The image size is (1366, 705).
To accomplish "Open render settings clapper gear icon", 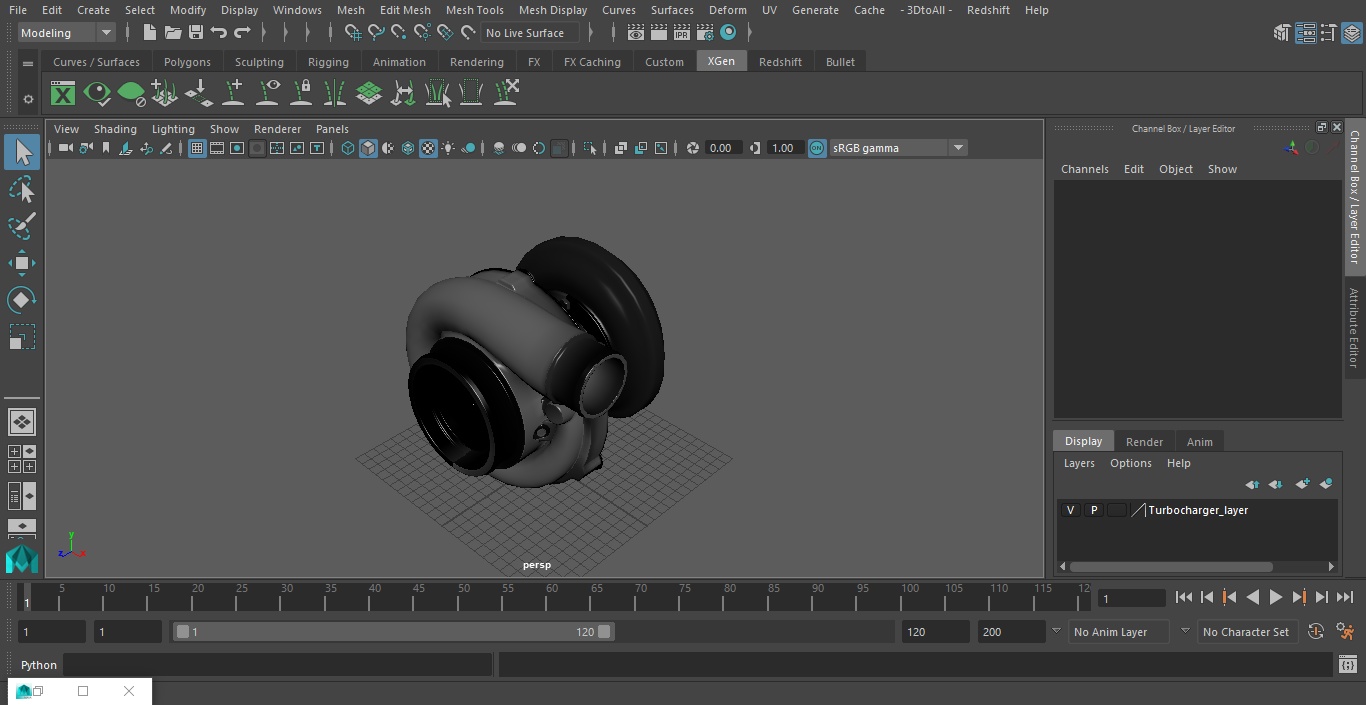I will [x=705, y=33].
